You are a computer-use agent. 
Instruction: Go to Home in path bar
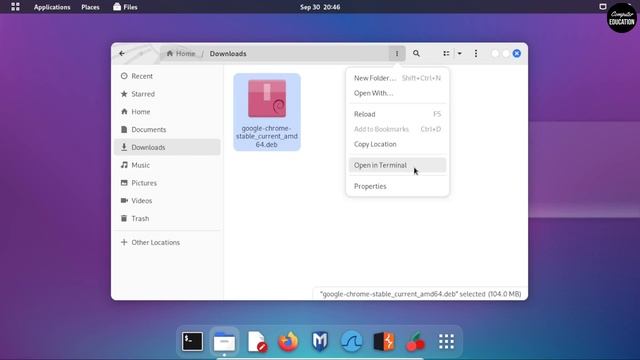(181, 53)
